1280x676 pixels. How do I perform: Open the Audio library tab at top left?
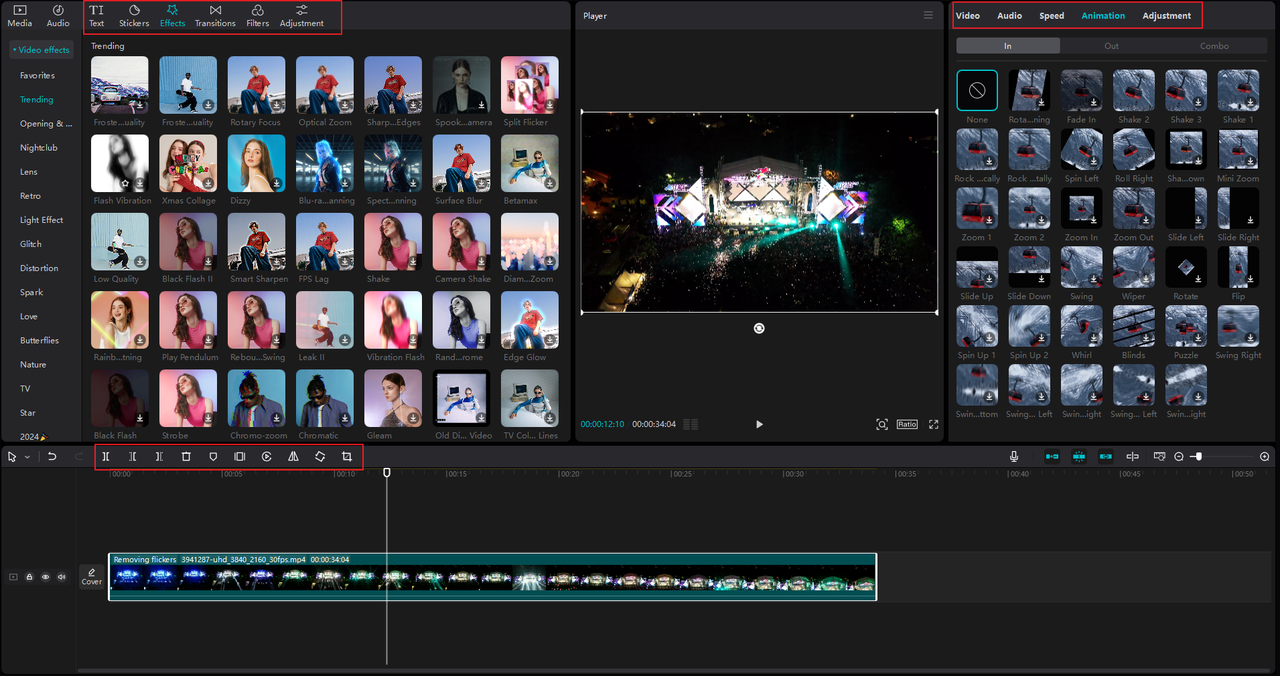(59, 15)
